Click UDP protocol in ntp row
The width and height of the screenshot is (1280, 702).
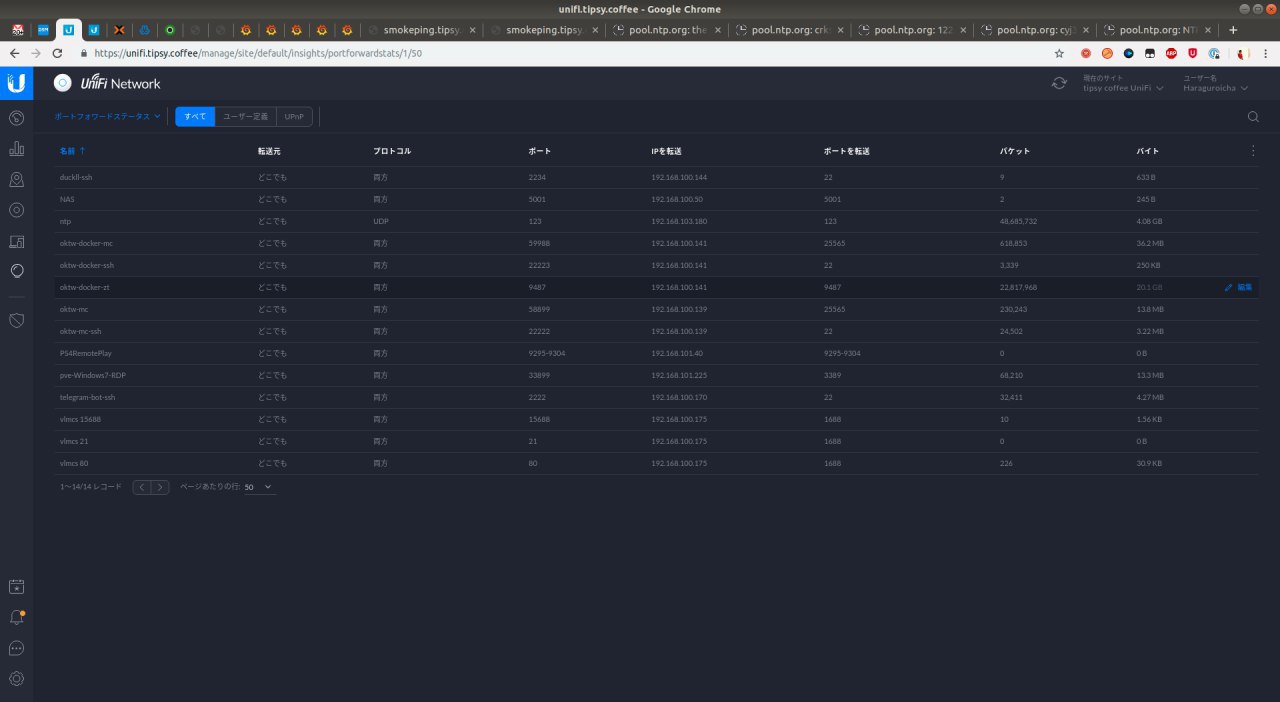(x=381, y=221)
